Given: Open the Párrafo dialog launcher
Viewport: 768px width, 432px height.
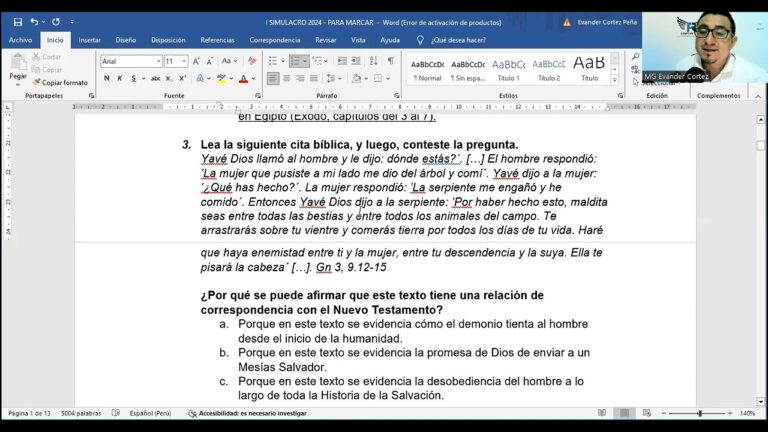Looking at the screenshot, I should tap(396, 96).
